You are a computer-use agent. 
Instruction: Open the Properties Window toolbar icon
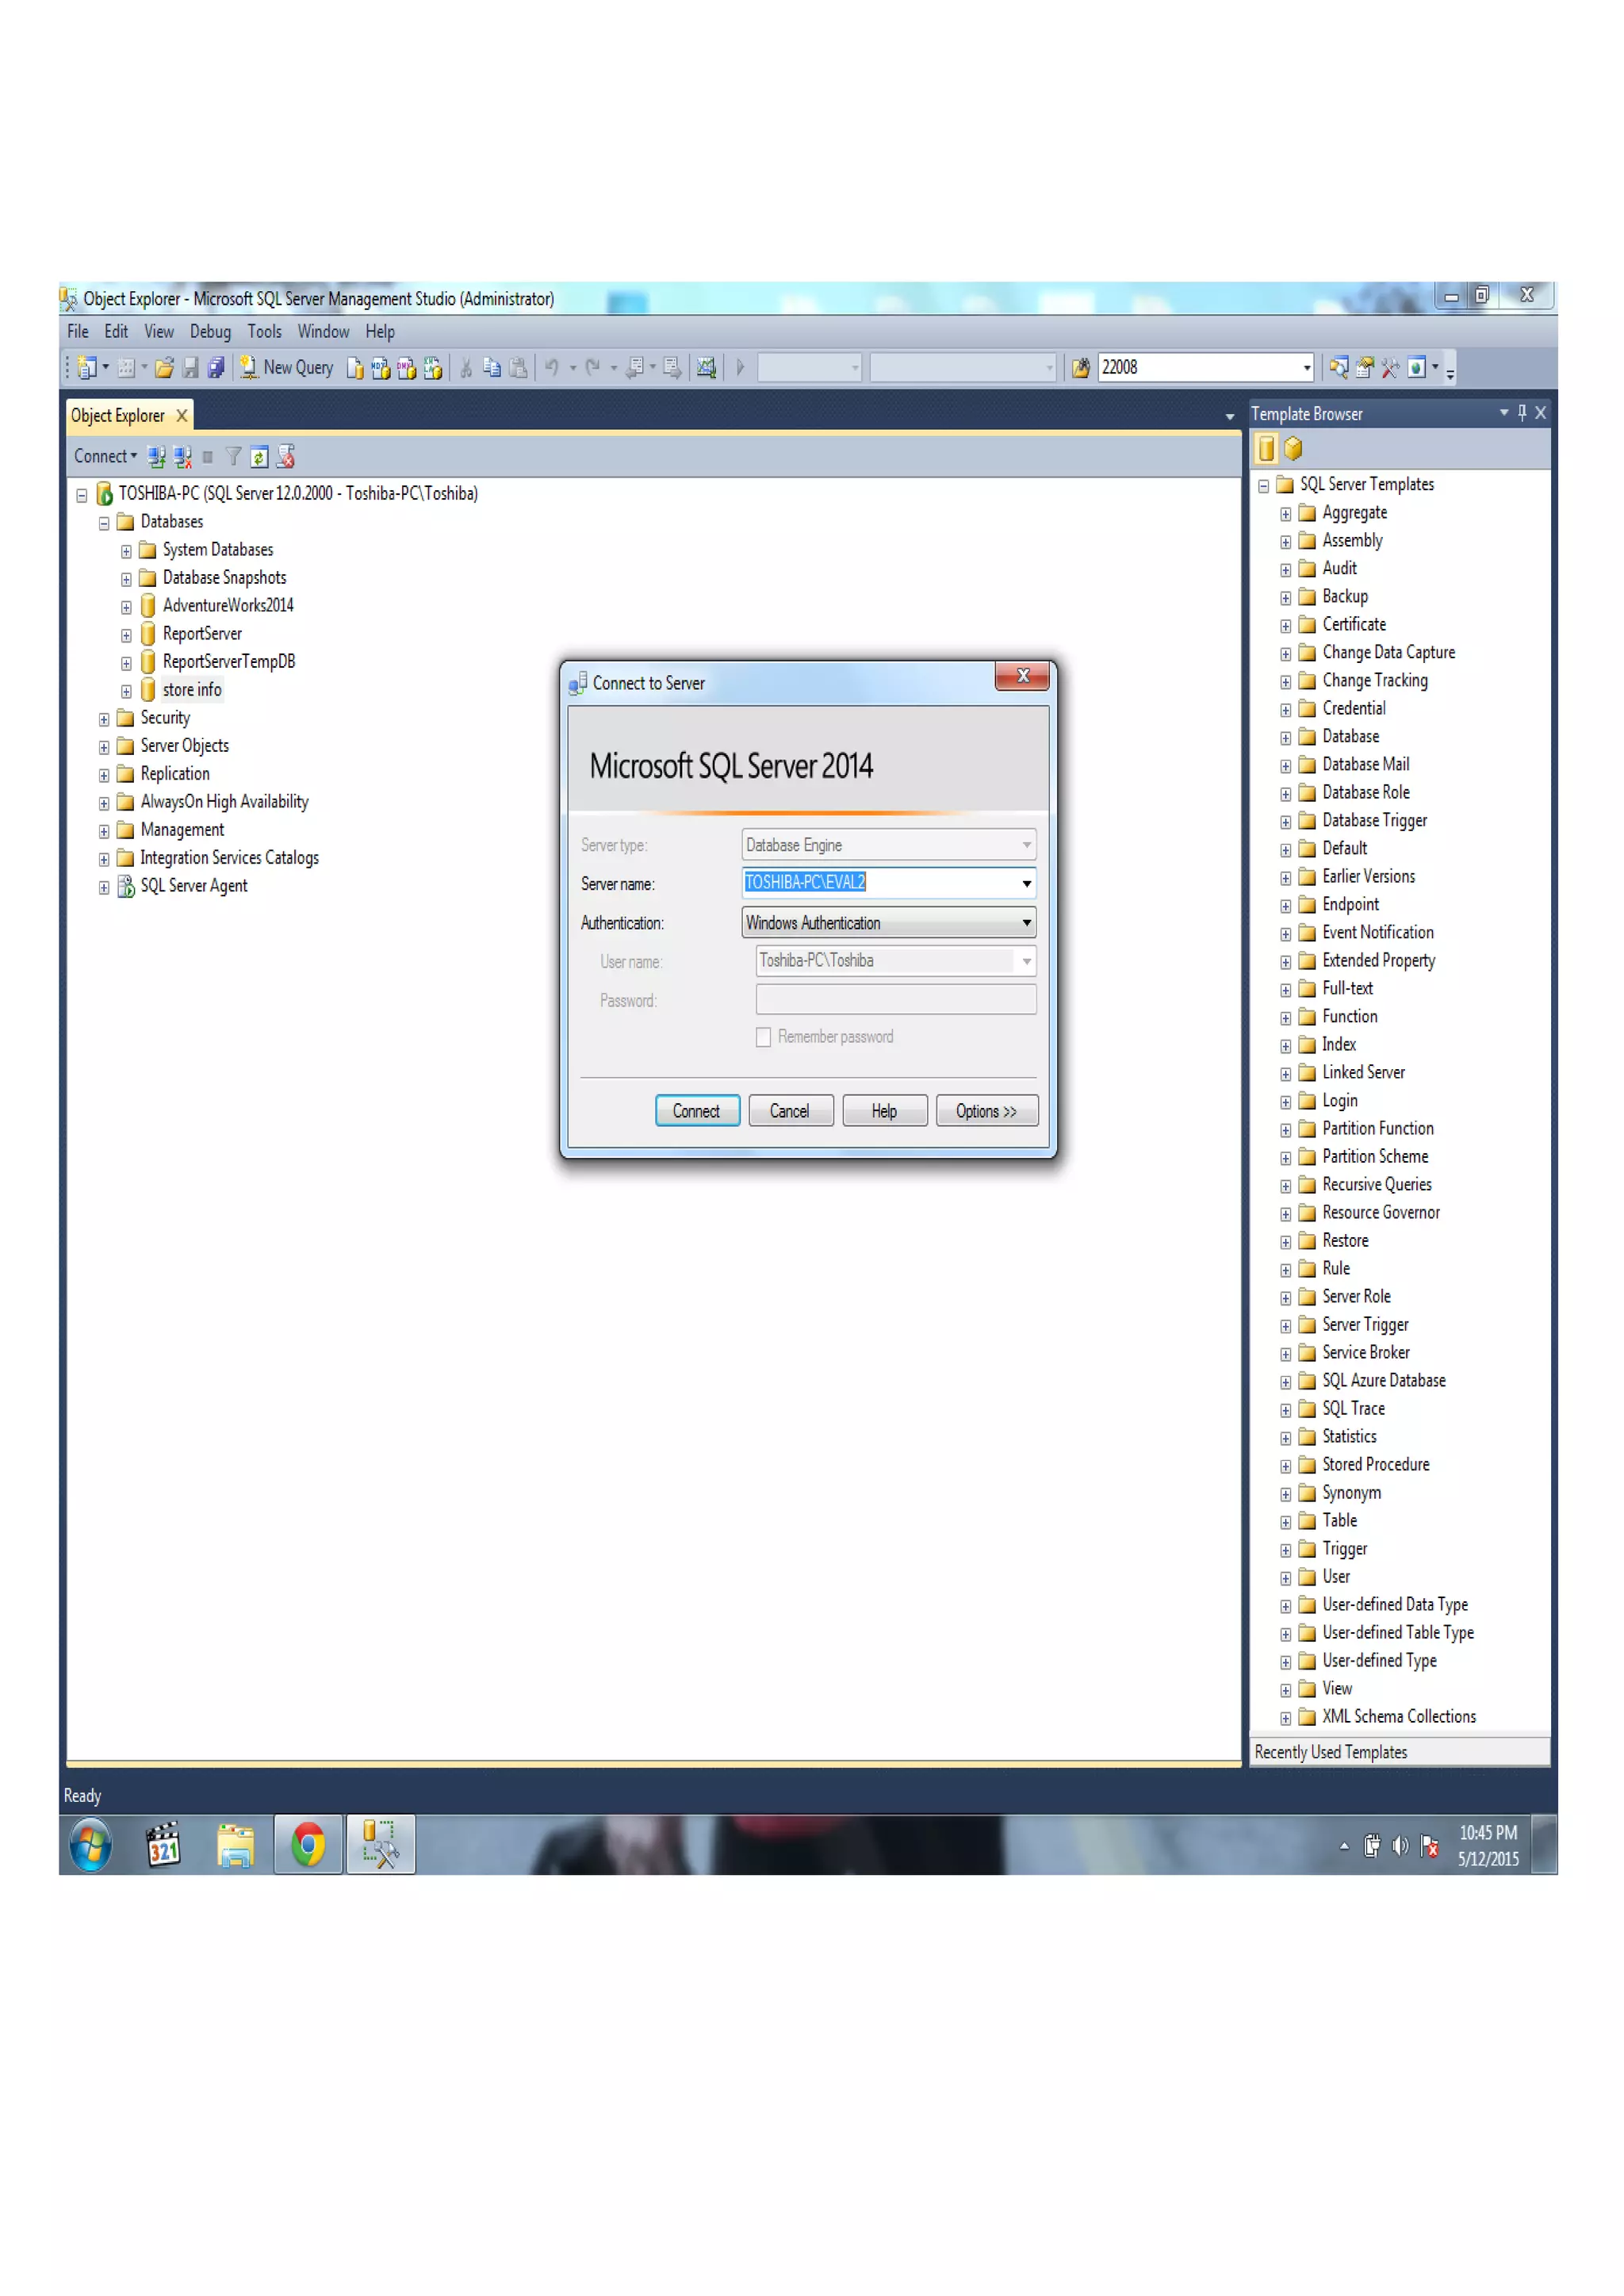(x=1364, y=368)
